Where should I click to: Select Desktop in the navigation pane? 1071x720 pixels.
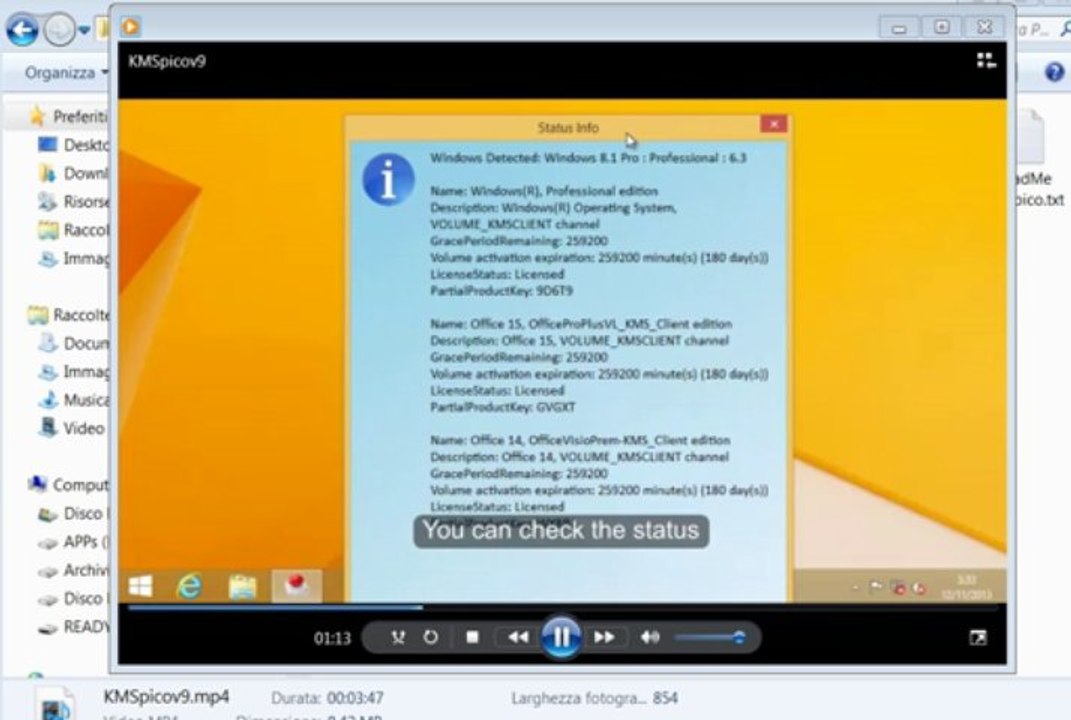(73, 145)
